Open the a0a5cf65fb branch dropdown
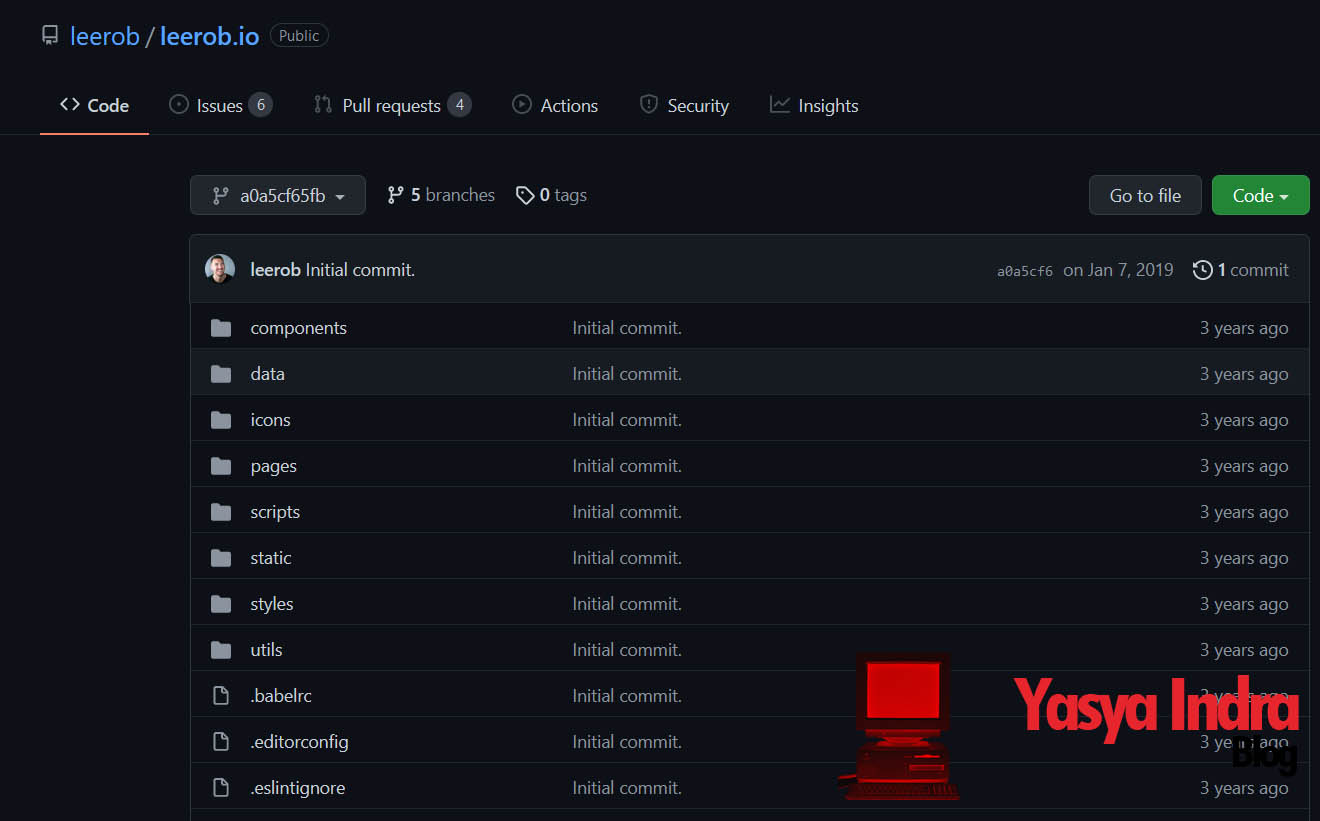This screenshot has height=821, width=1320. pyautogui.click(x=278, y=195)
